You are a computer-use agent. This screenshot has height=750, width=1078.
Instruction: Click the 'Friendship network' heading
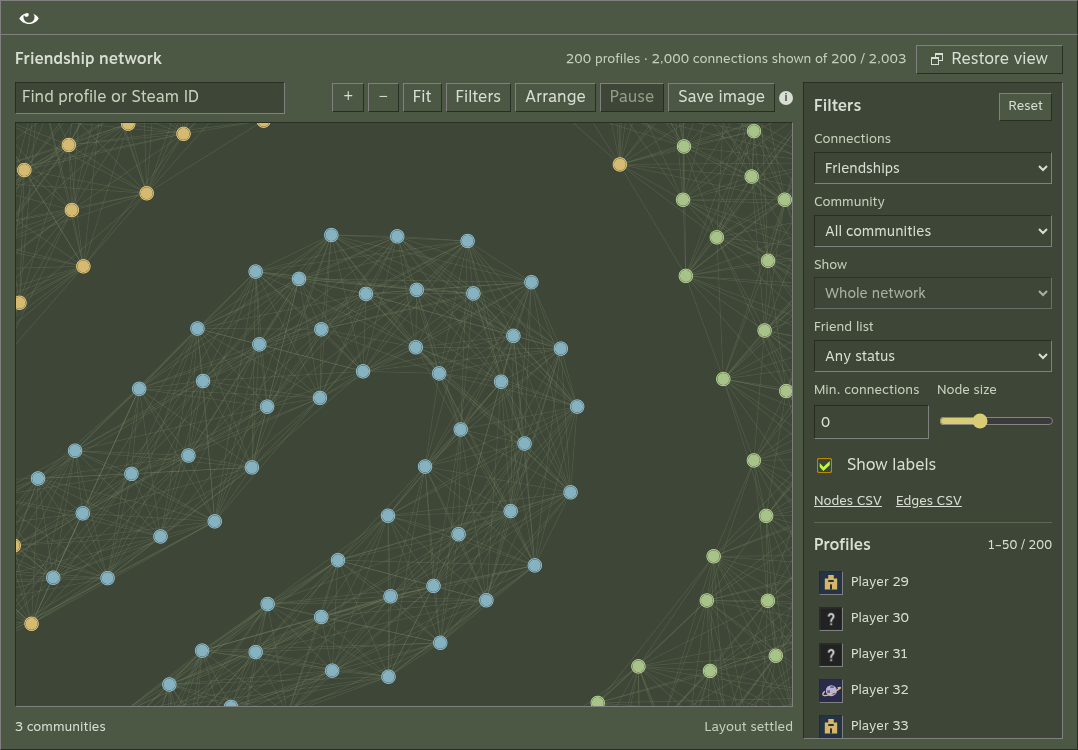tap(88, 58)
